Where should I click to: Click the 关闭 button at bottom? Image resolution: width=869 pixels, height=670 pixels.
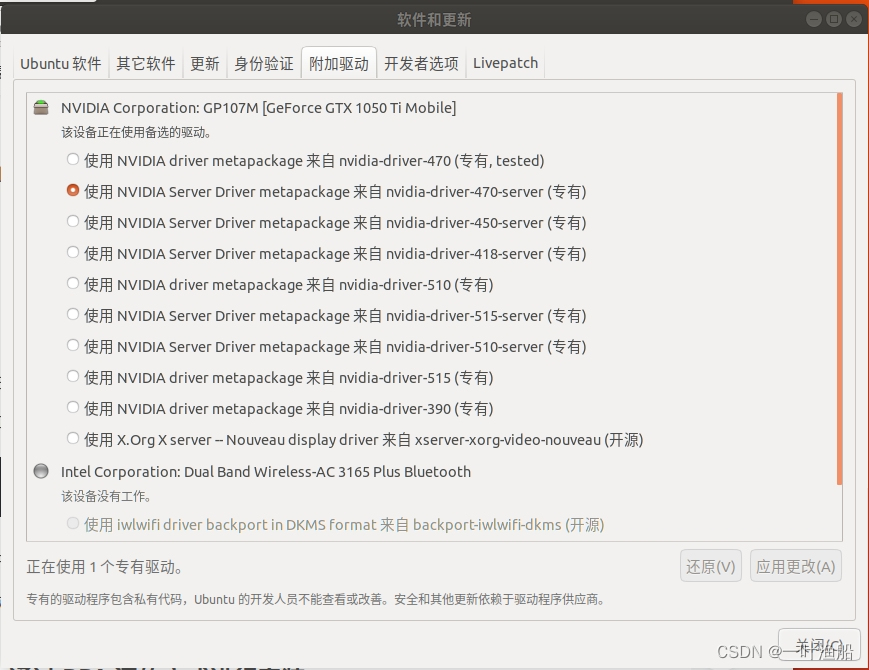[x=819, y=647]
